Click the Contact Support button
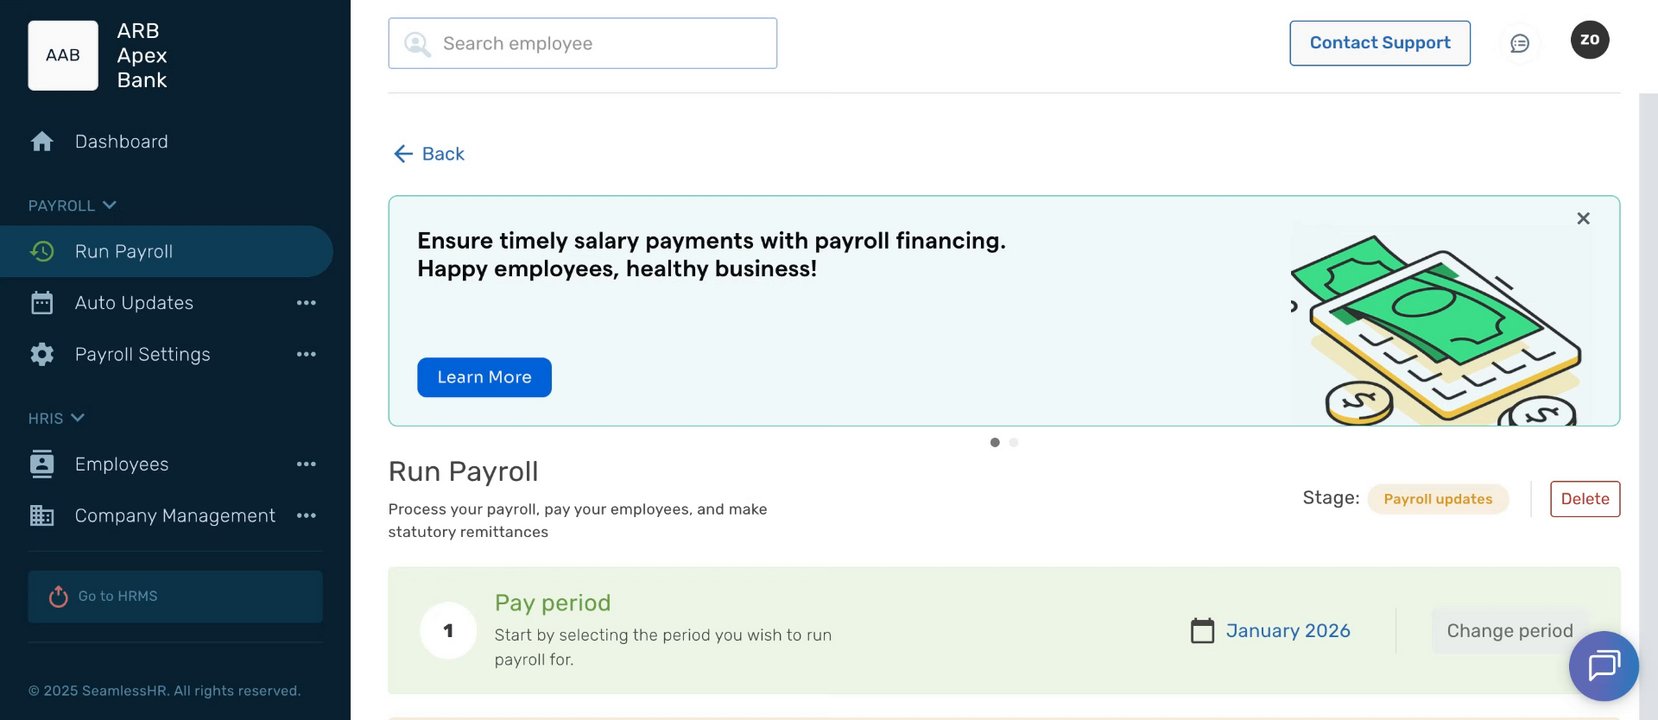Image resolution: width=1658 pixels, height=720 pixels. click(1379, 43)
